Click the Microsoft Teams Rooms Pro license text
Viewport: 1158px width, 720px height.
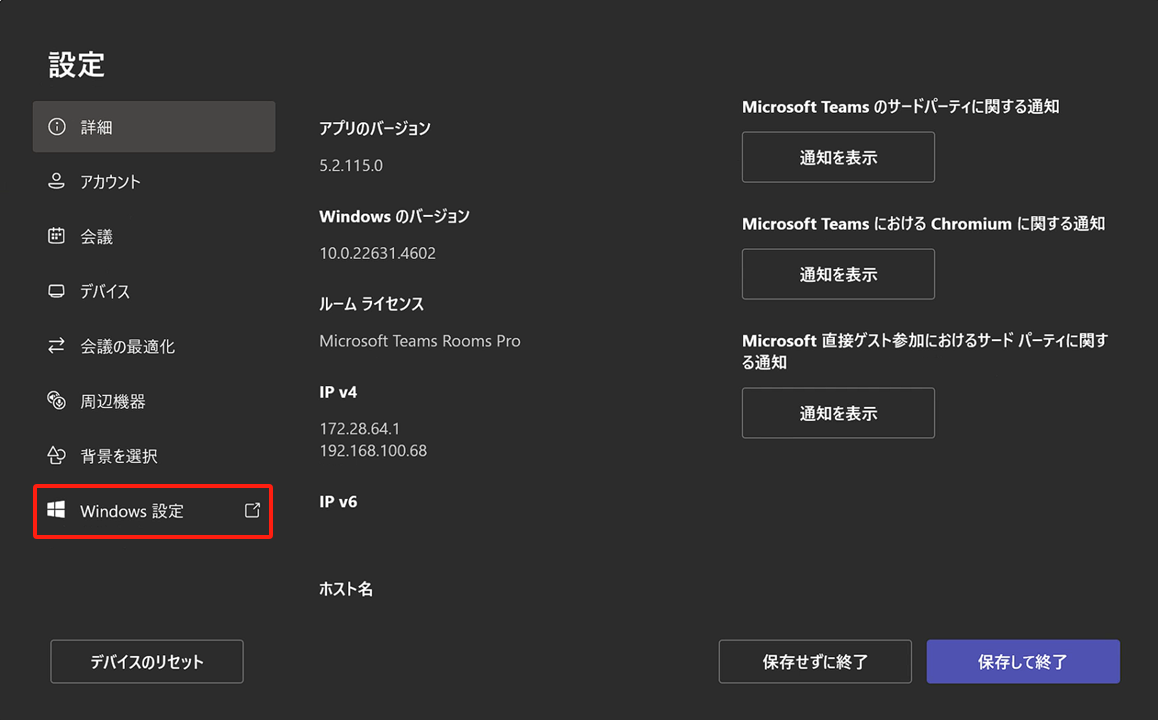[419, 340]
